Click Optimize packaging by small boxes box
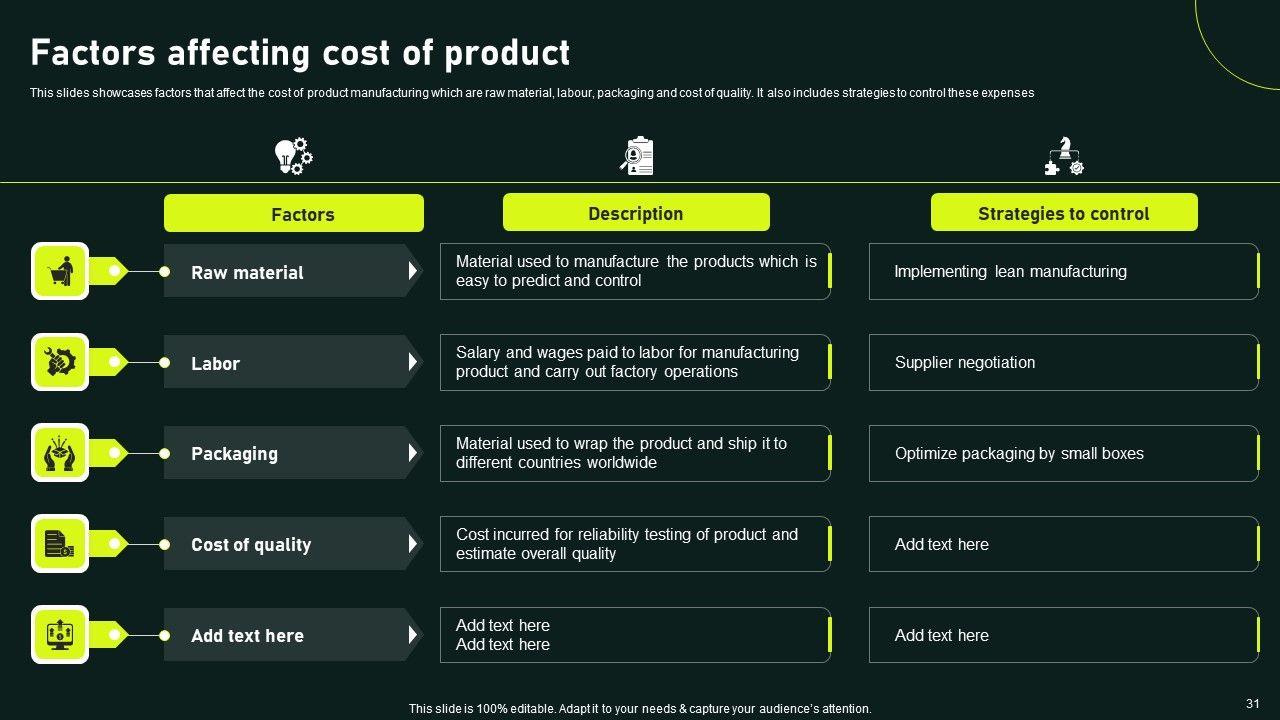This screenshot has width=1280, height=720. pos(1063,453)
